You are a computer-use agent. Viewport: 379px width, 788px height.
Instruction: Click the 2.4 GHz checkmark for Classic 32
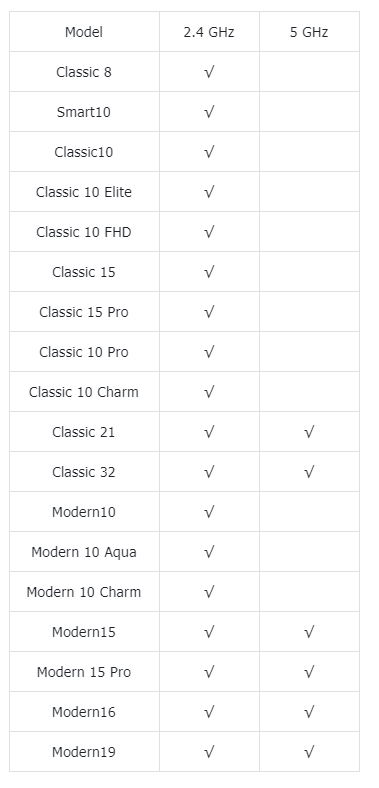click(209, 472)
